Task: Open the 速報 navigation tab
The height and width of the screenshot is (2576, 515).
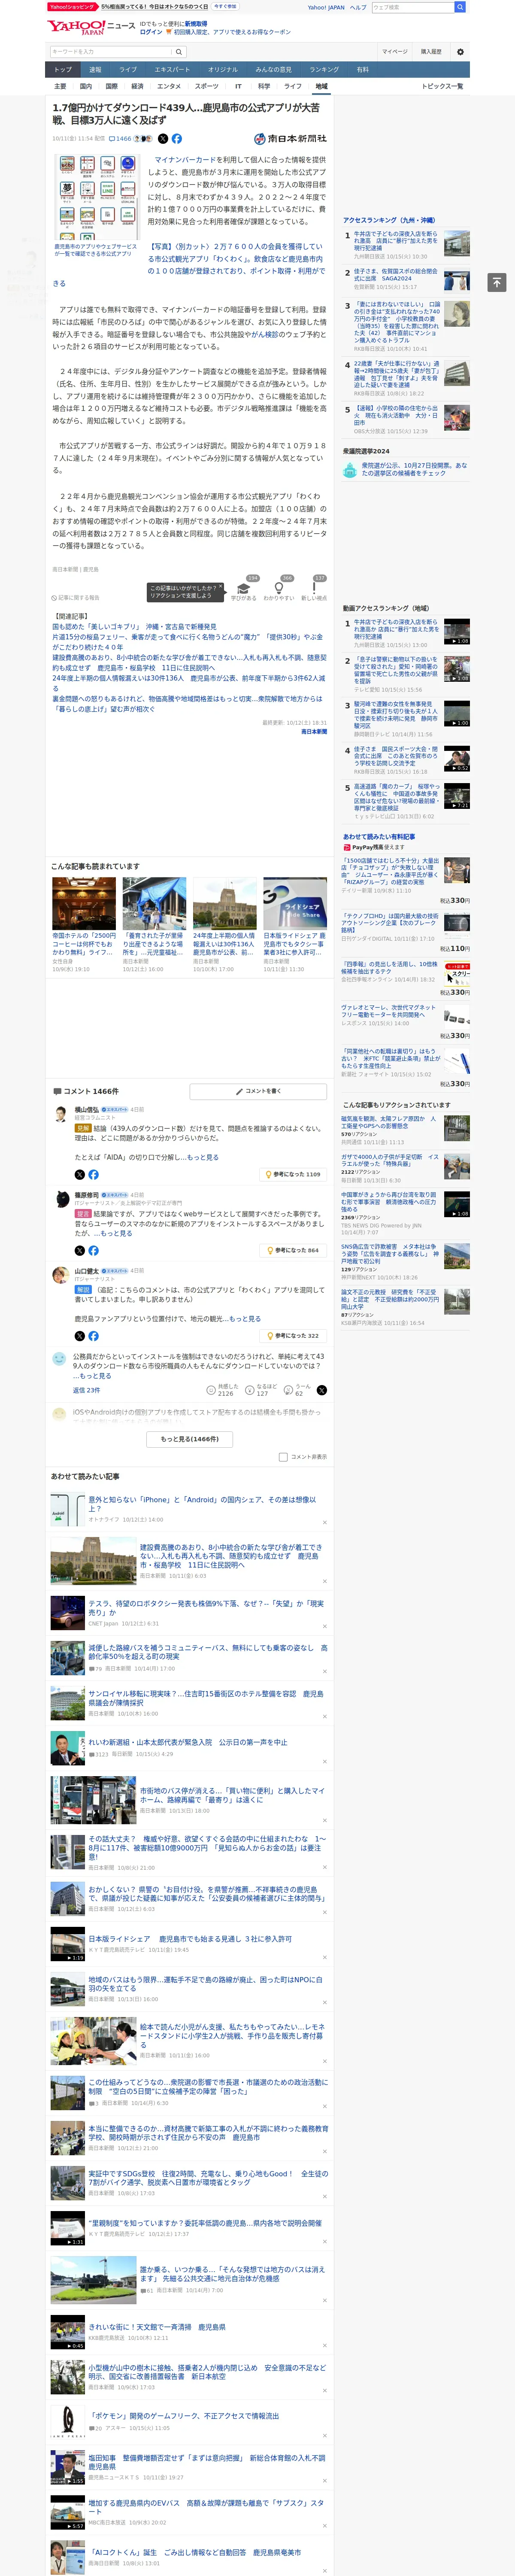Action: pos(95,70)
